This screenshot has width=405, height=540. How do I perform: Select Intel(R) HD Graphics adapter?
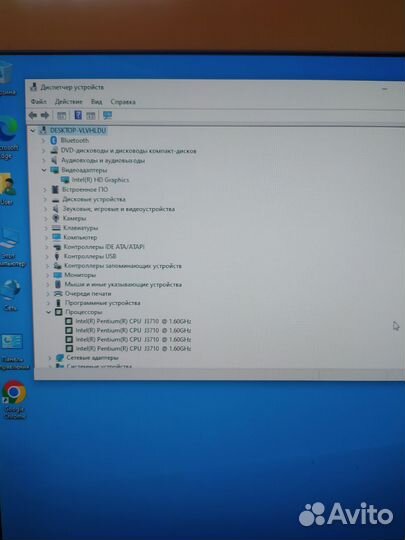click(100, 180)
